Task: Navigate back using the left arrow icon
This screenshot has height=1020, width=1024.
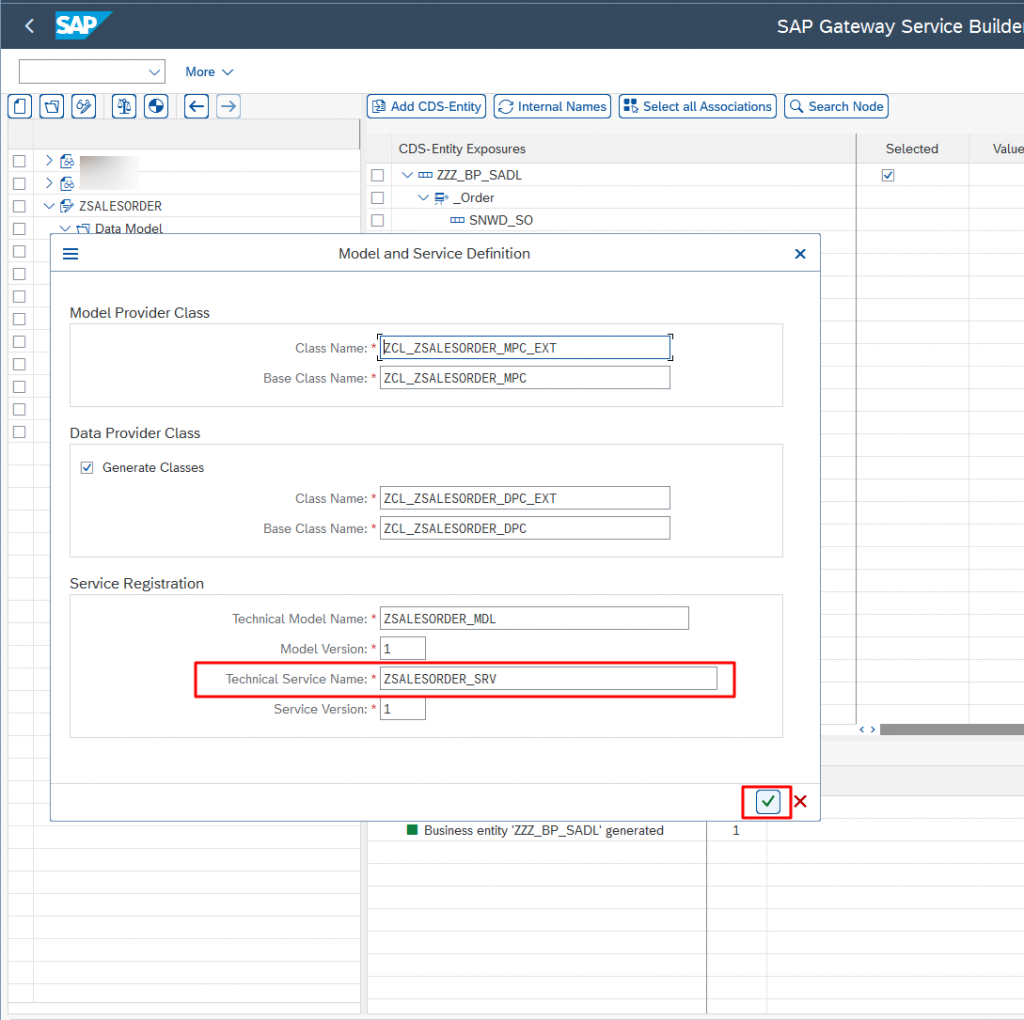Action: pos(196,106)
